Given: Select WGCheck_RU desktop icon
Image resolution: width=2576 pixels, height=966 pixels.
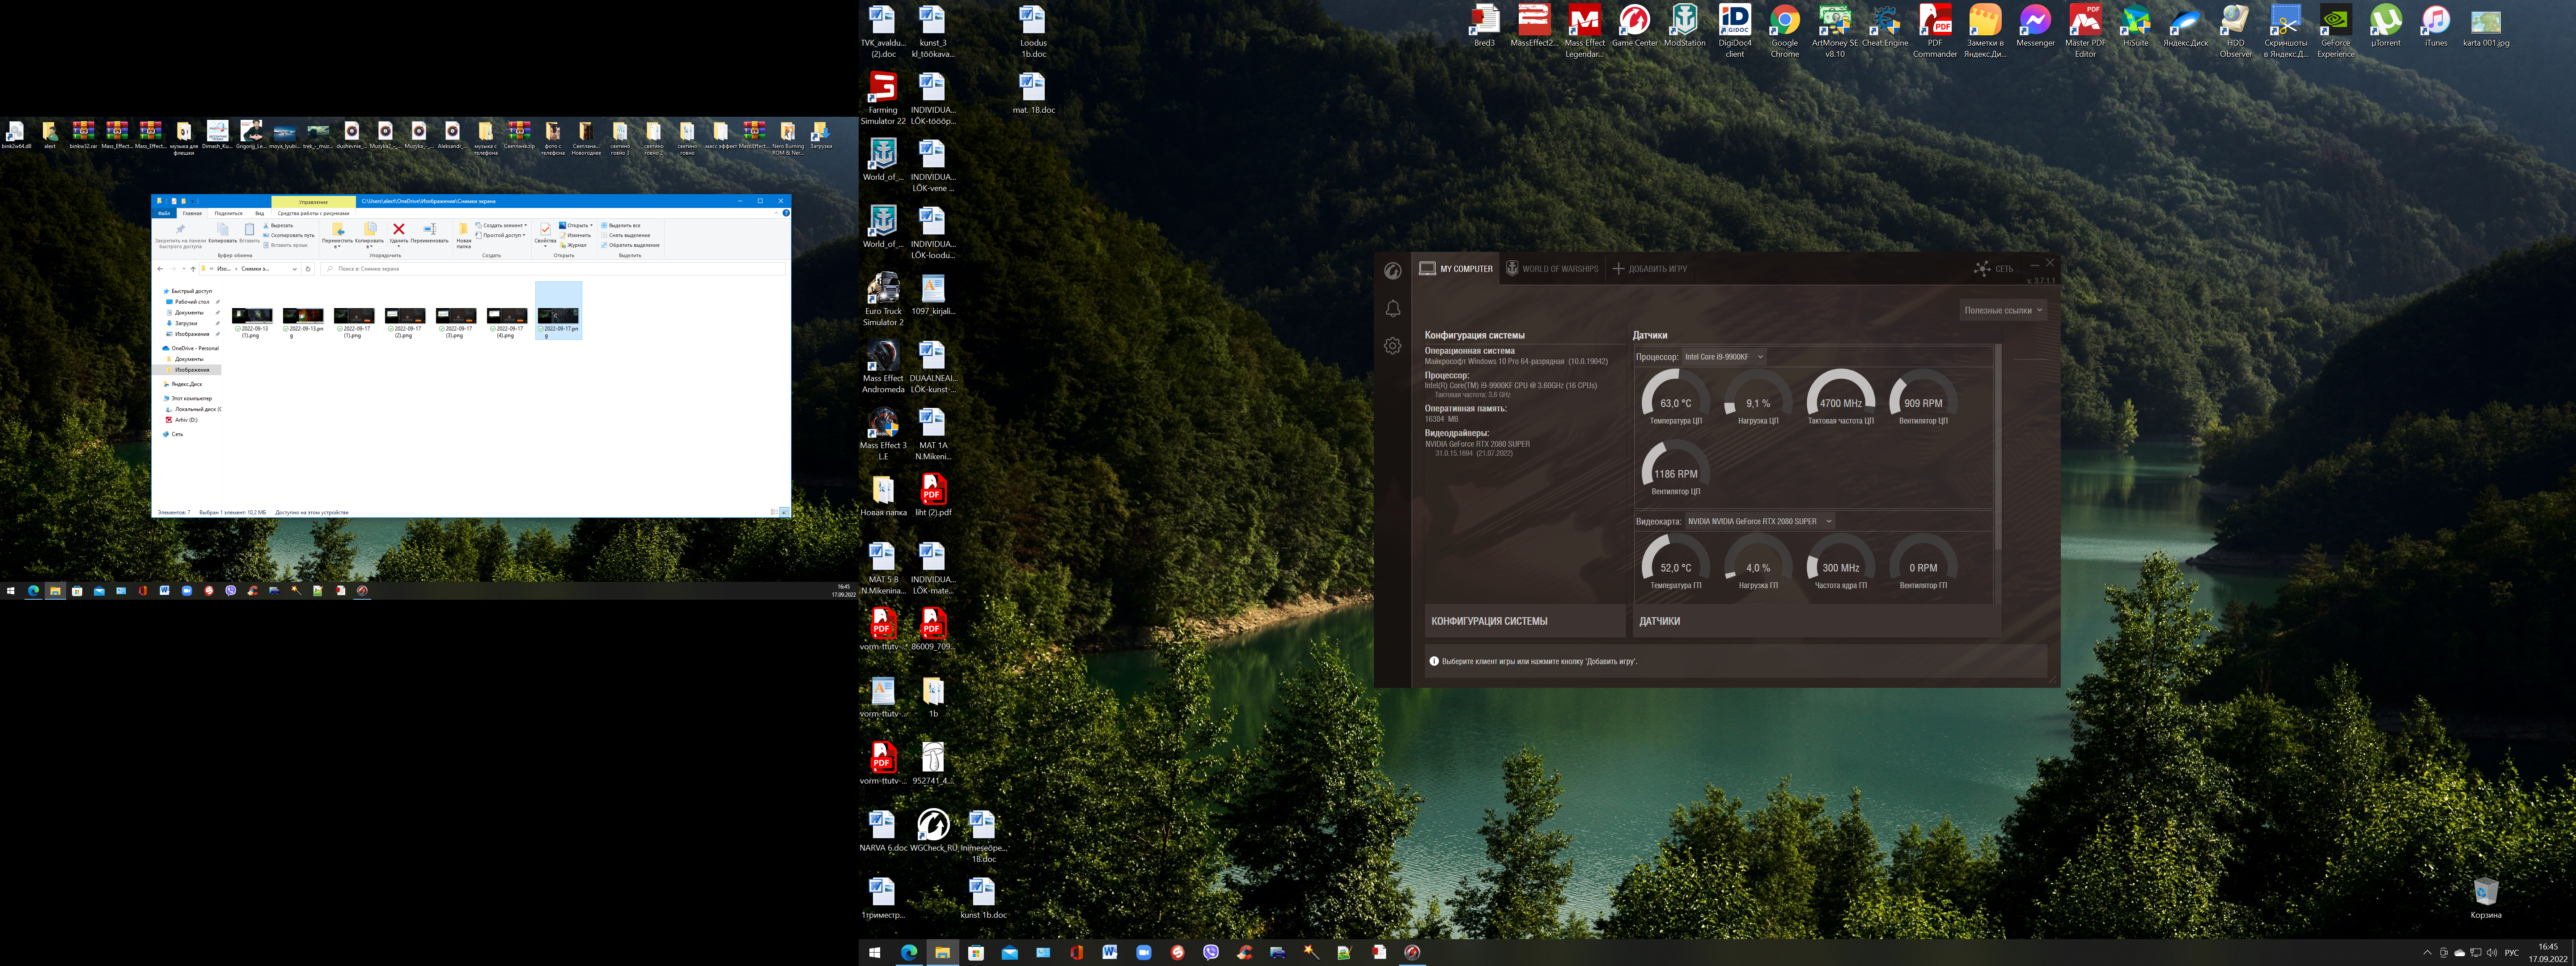Looking at the screenshot, I should coord(933,830).
